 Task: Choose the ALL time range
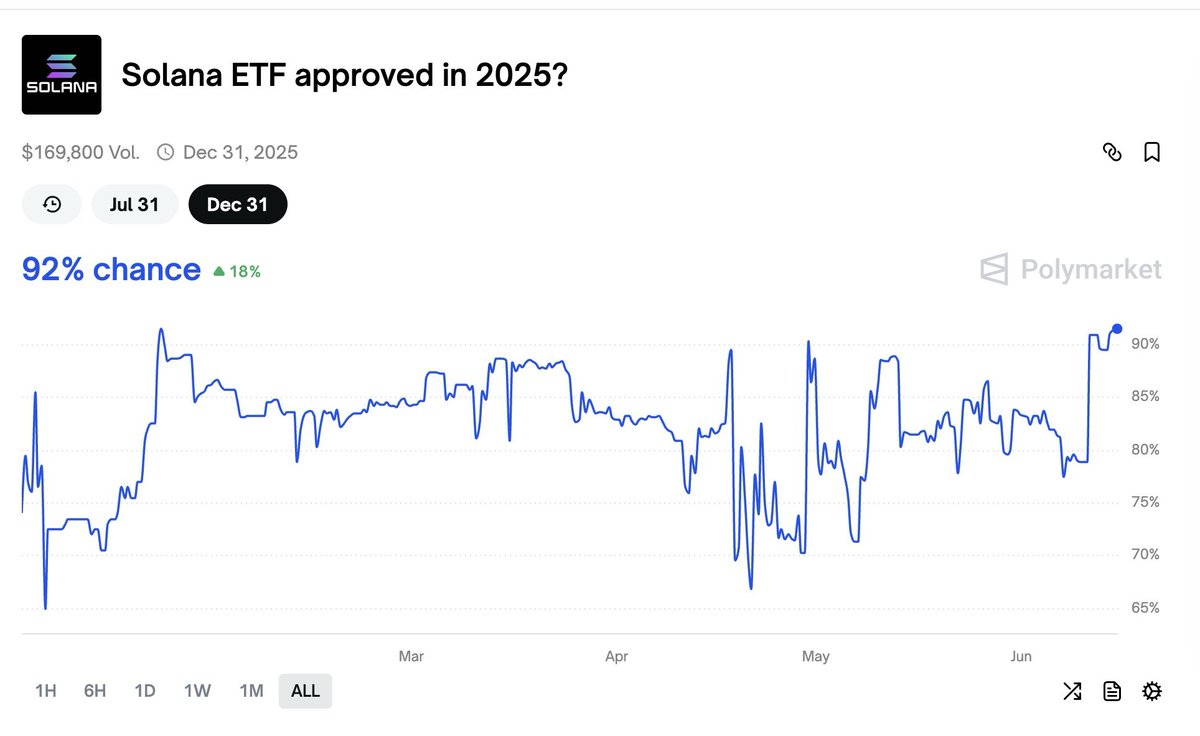coord(305,691)
